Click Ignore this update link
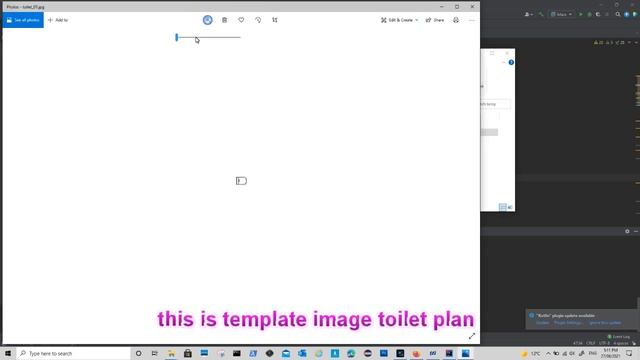This screenshot has height=360, width=640. [605, 323]
